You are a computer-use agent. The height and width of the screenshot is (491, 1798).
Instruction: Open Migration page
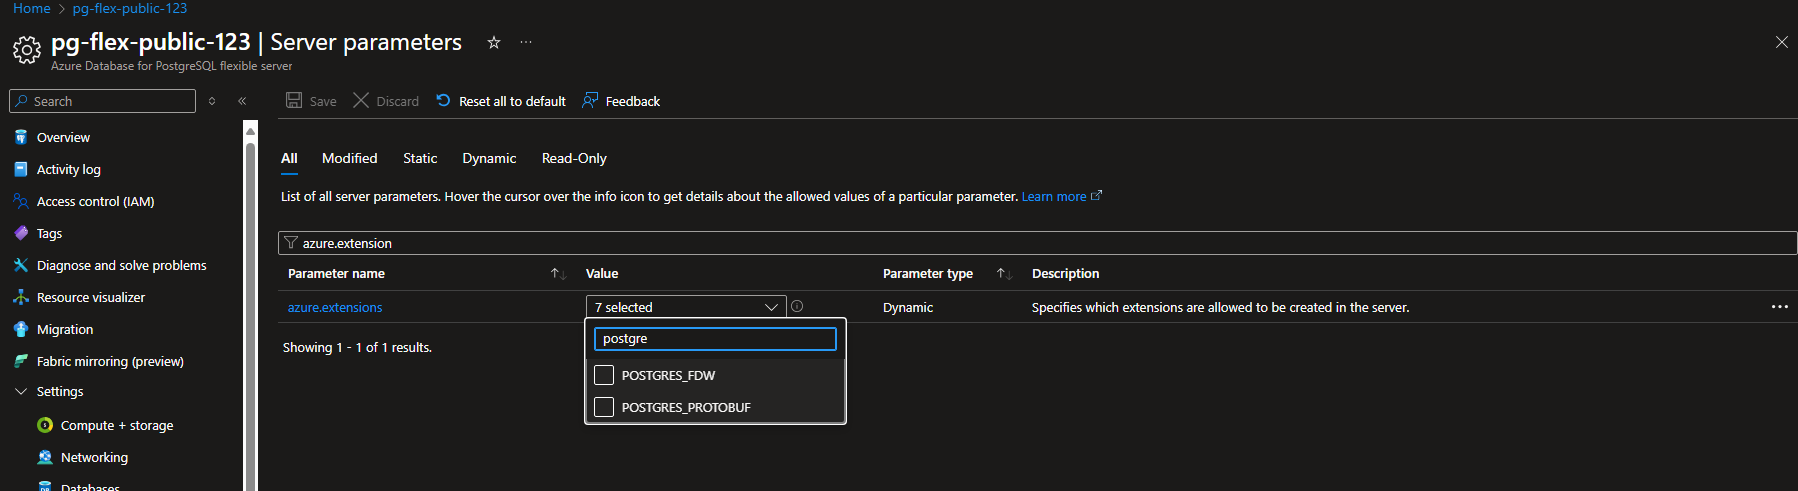coord(65,329)
